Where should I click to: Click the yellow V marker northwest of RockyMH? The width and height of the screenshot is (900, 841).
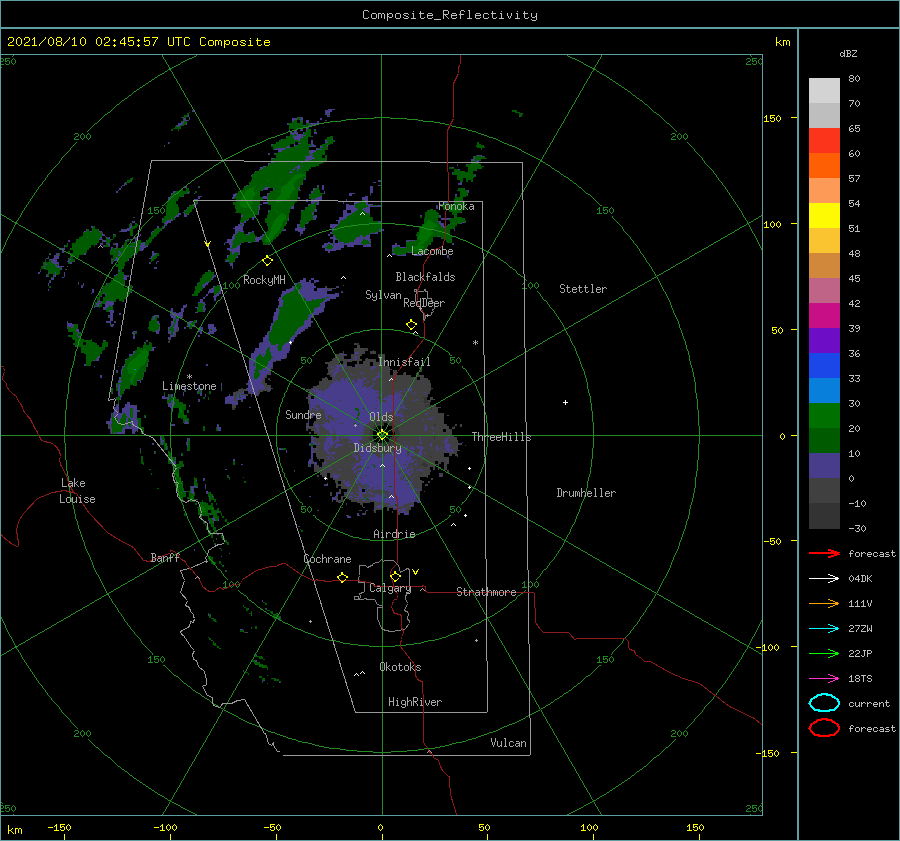point(207,244)
